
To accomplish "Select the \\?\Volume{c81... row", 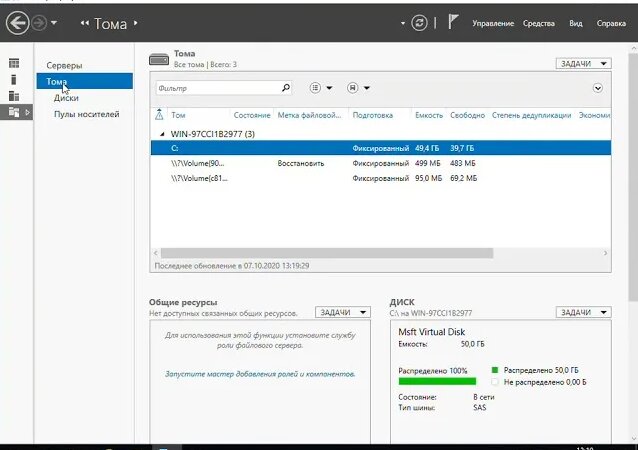I will coord(381,178).
